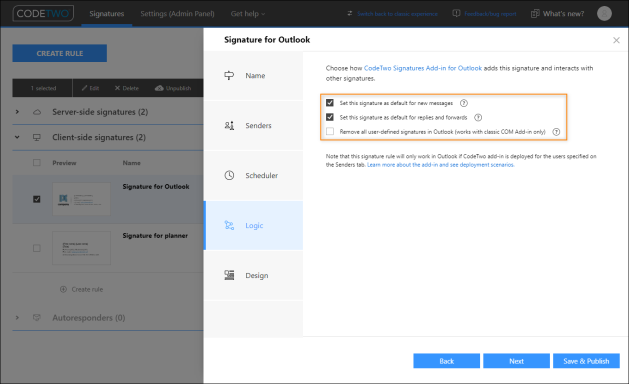Click the Next button
This screenshot has height=384, width=629.
pyautogui.click(x=516, y=361)
